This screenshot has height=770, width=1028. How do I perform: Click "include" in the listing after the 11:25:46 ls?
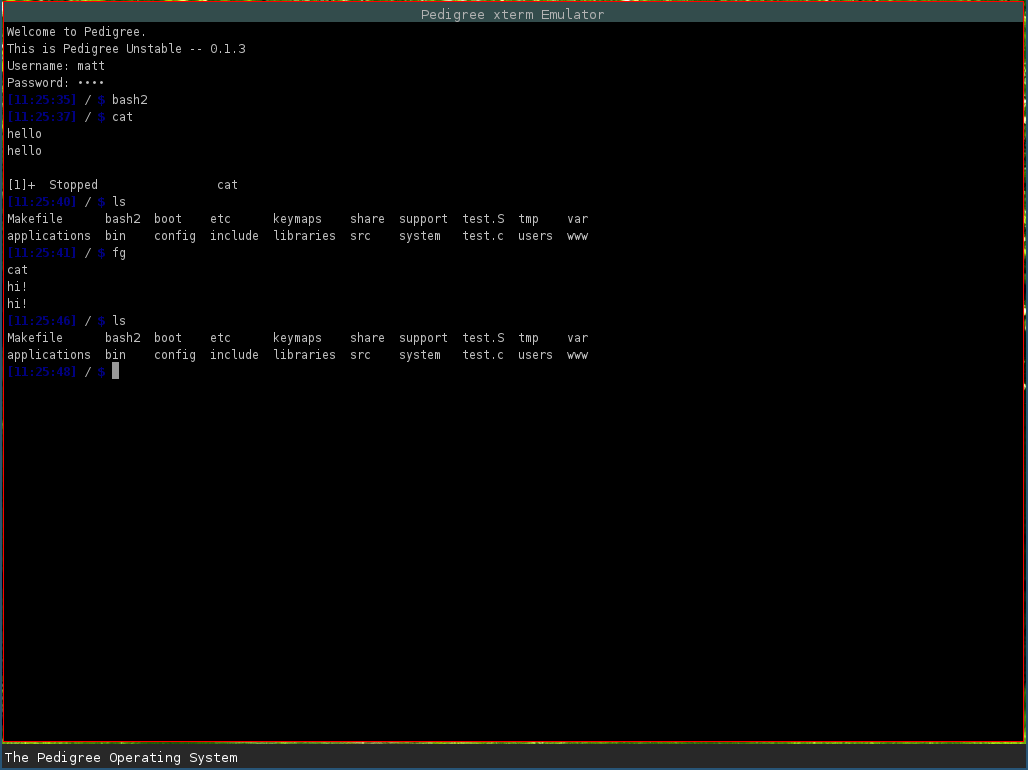click(x=234, y=355)
